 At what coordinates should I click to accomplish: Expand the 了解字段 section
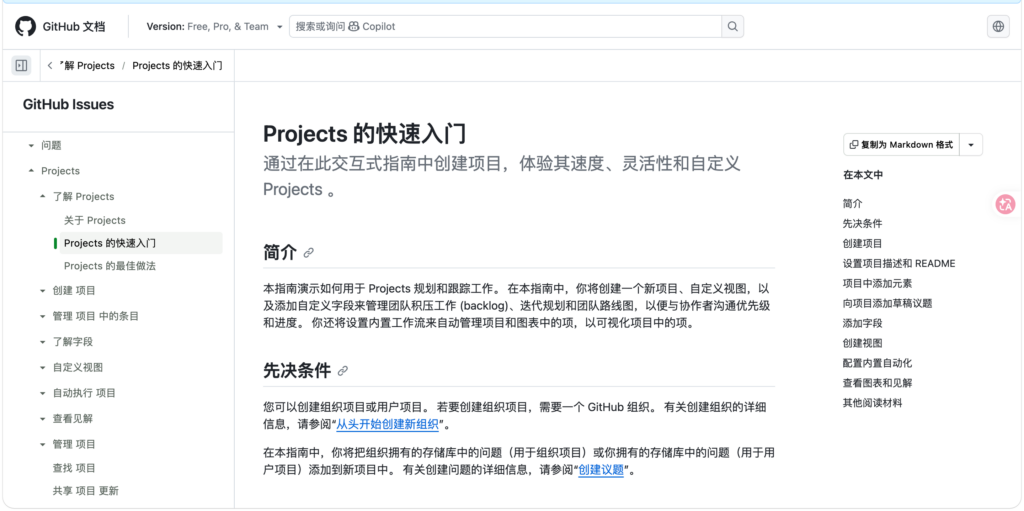43,342
